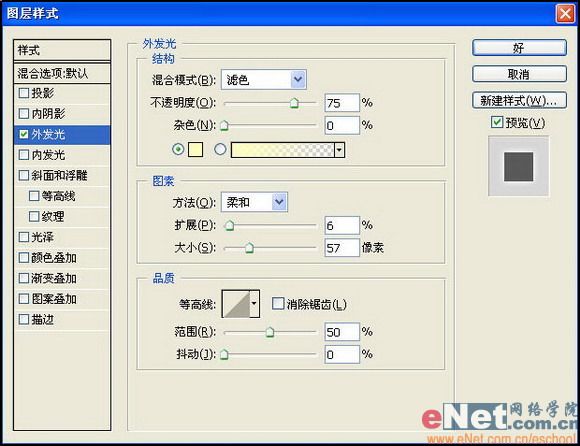Close the 图层样式 dialog window
The height and width of the screenshot is (446, 580).
point(565,13)
